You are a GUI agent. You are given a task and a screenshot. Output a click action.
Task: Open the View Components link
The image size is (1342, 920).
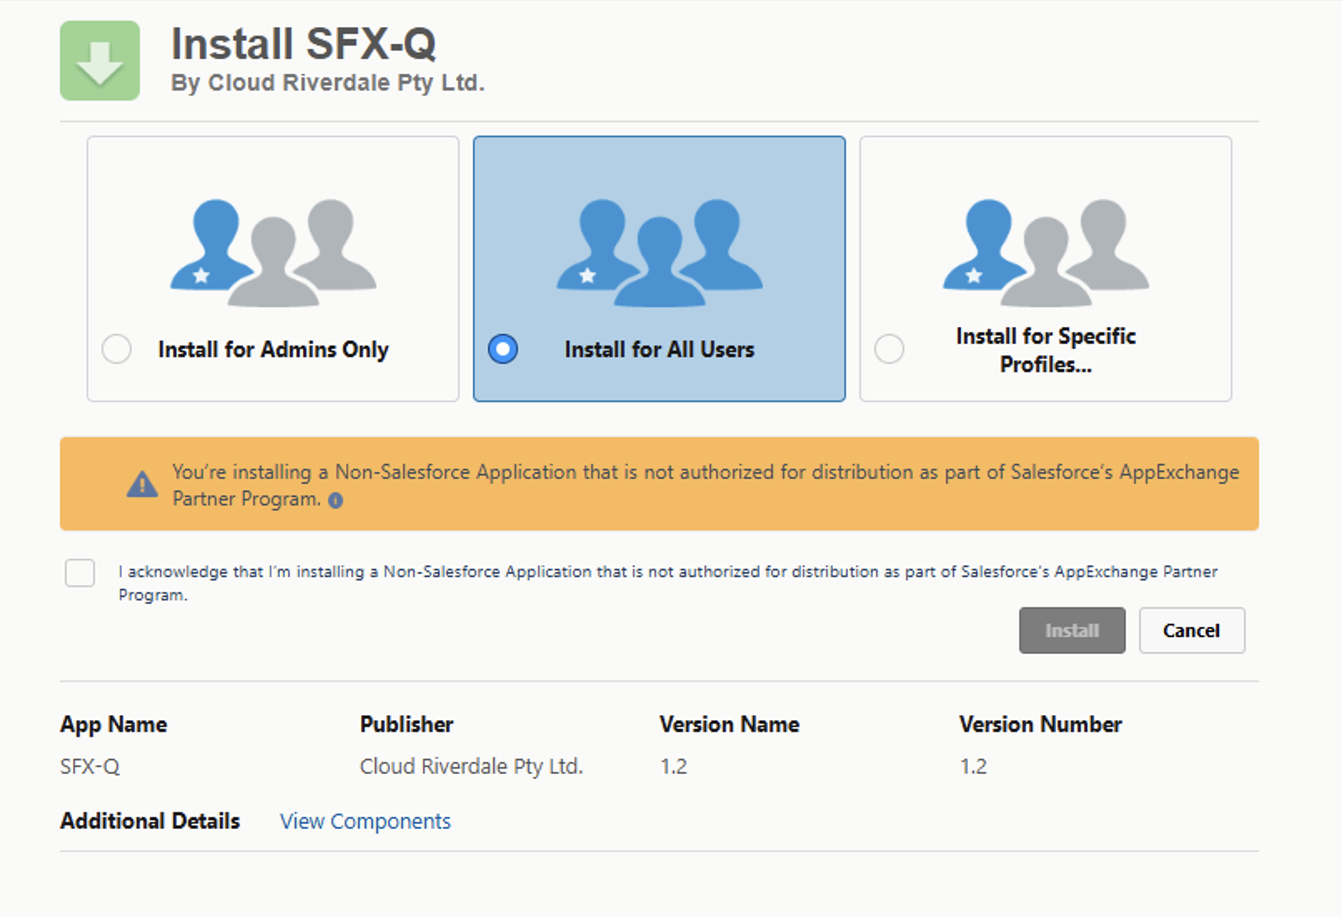pos(365,821)
